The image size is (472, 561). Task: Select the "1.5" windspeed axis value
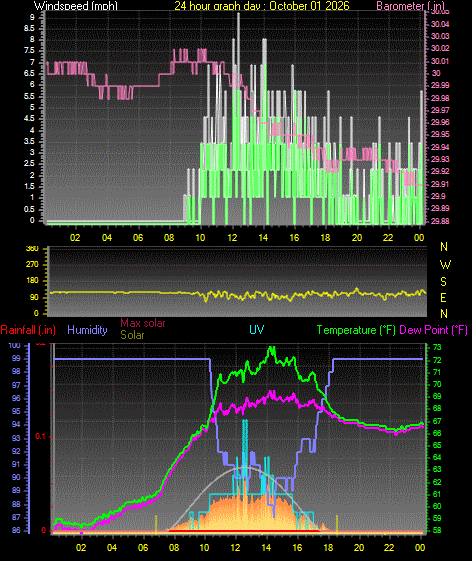click(29, 186)
